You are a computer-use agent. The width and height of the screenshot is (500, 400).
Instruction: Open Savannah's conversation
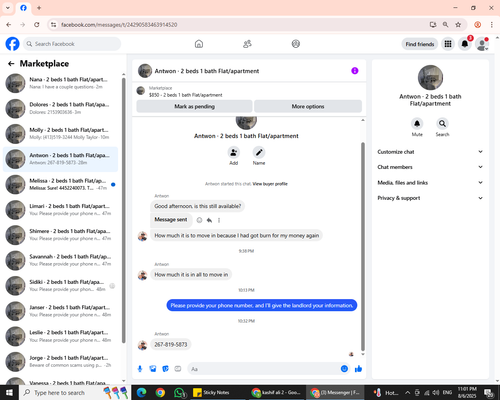point(60,260)
